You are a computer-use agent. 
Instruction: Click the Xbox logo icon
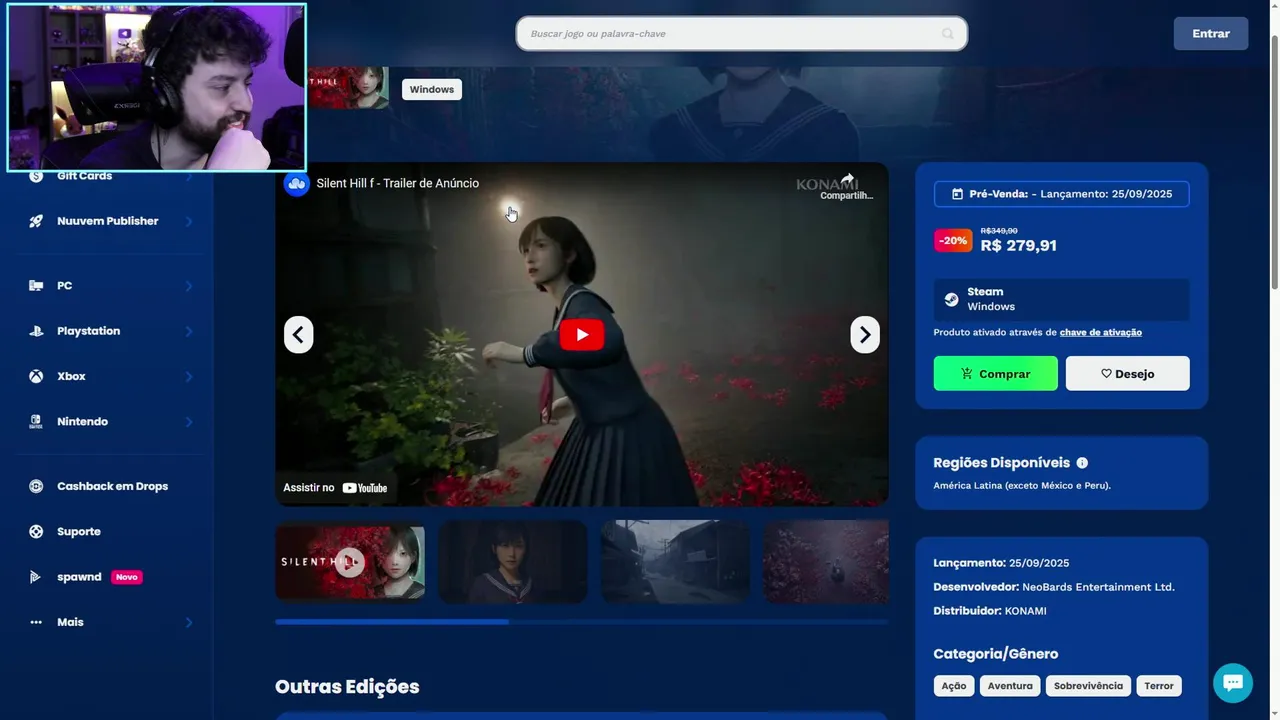[36, 376]
